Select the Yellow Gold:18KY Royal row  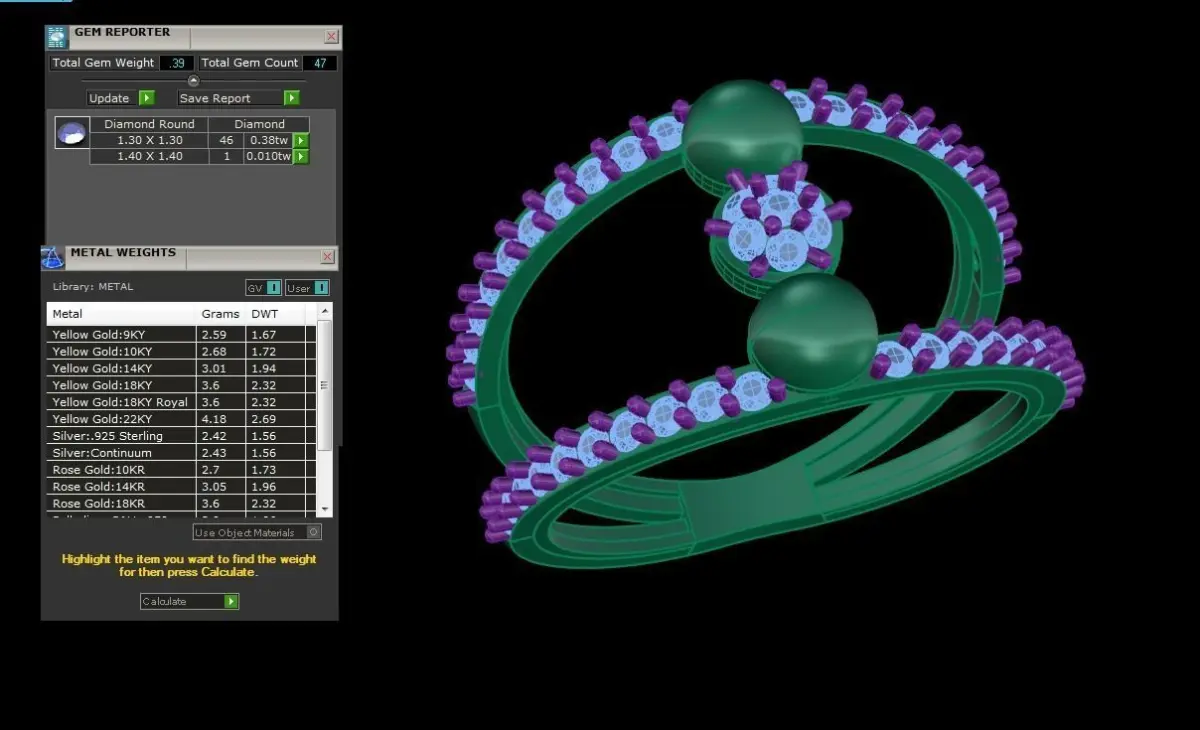[181, 402]
